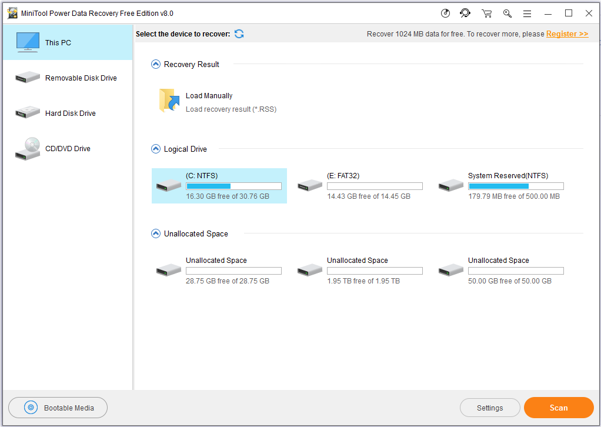Click the Load Manually folder icon

click(x=169, y=100)
